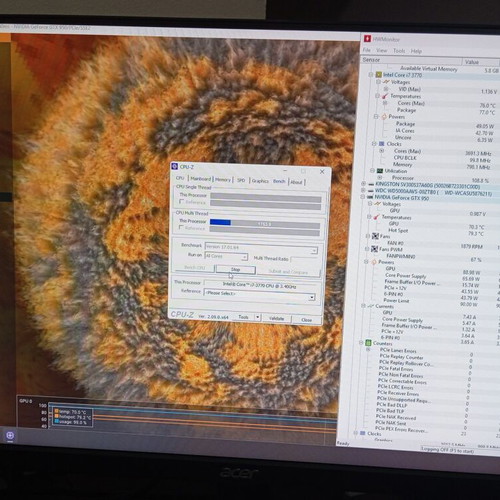Open the taskbar app icon at bottom left

[10, 435]
